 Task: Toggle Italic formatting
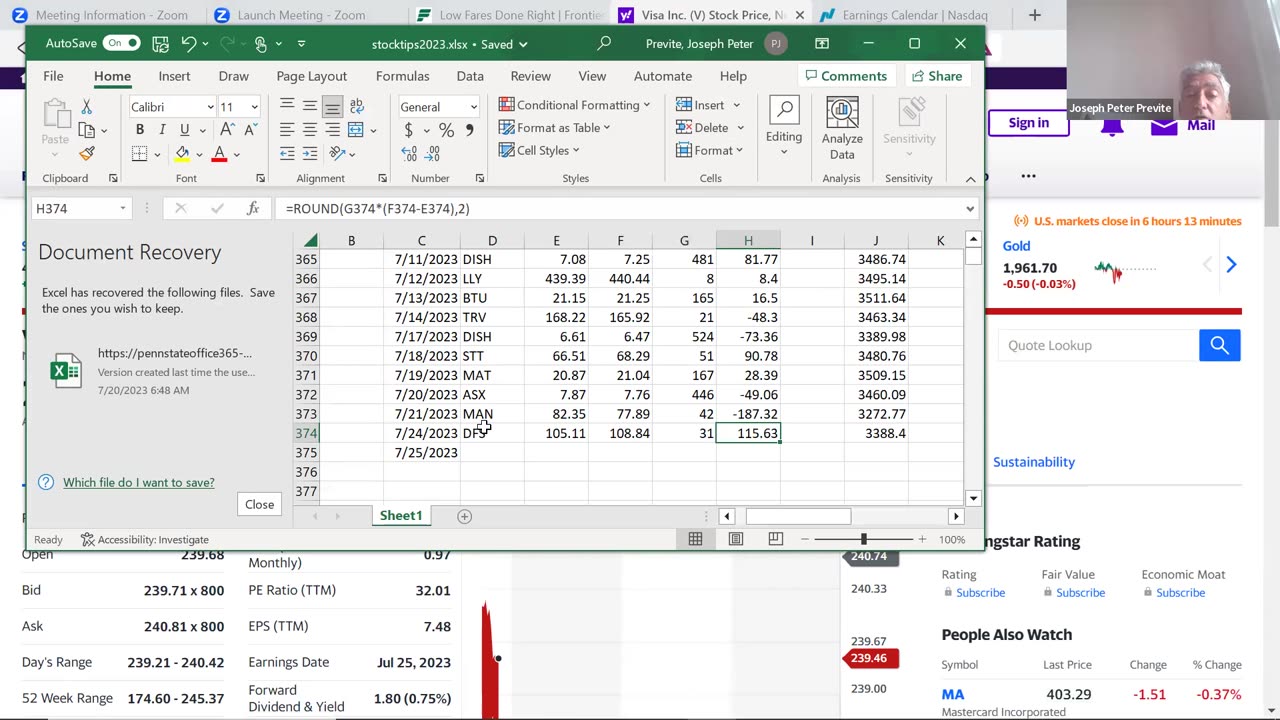162,130
